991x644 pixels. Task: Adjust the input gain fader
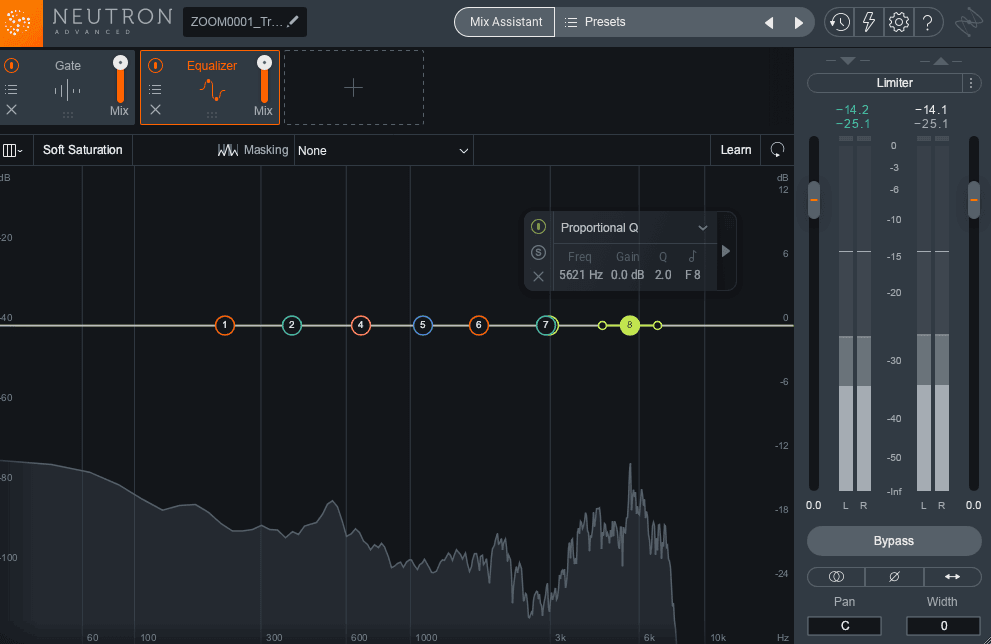(x=814, y=200)
